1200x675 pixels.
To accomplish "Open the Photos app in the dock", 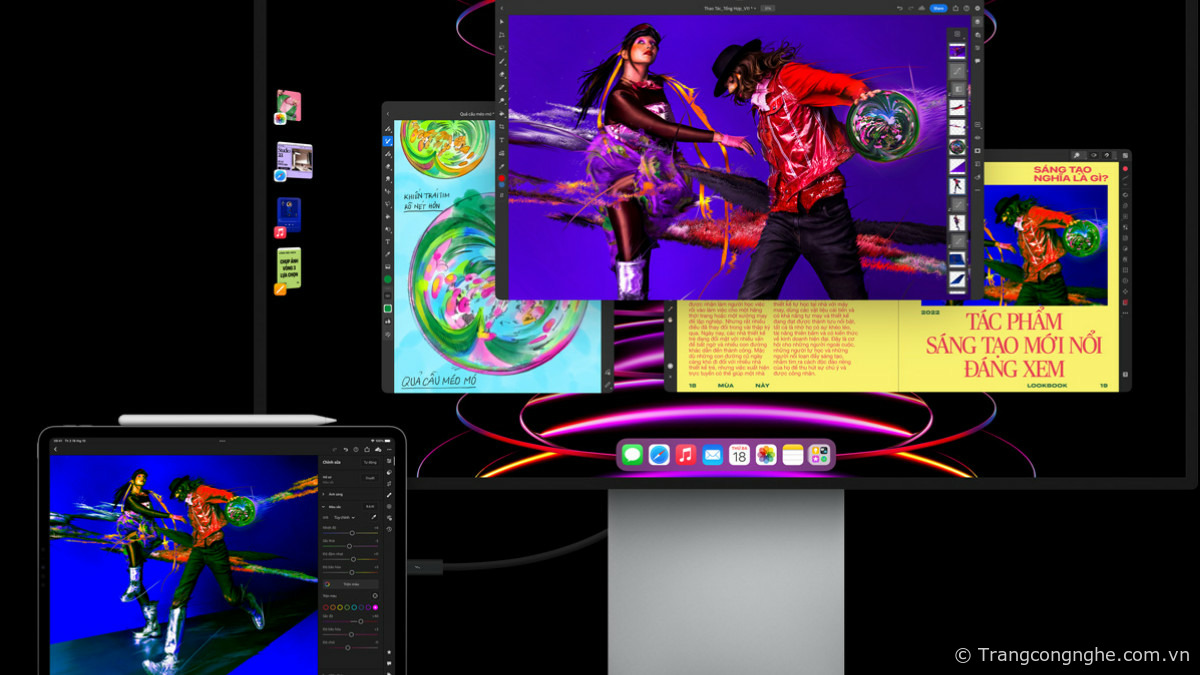I will 766,456.
